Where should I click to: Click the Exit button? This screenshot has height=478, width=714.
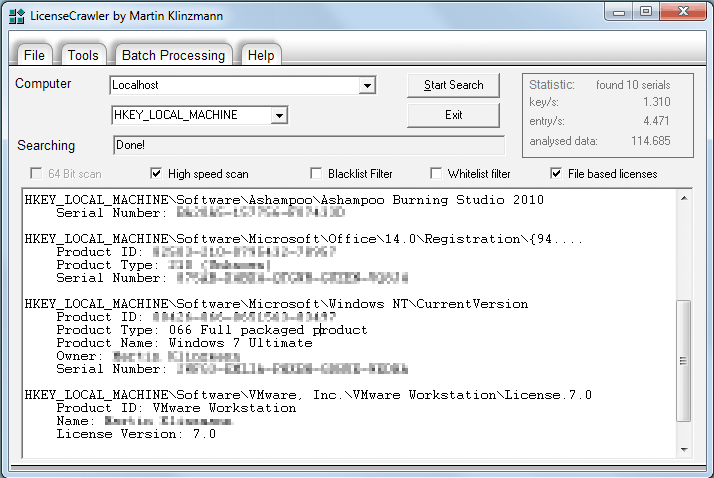[x=454, y=115]
